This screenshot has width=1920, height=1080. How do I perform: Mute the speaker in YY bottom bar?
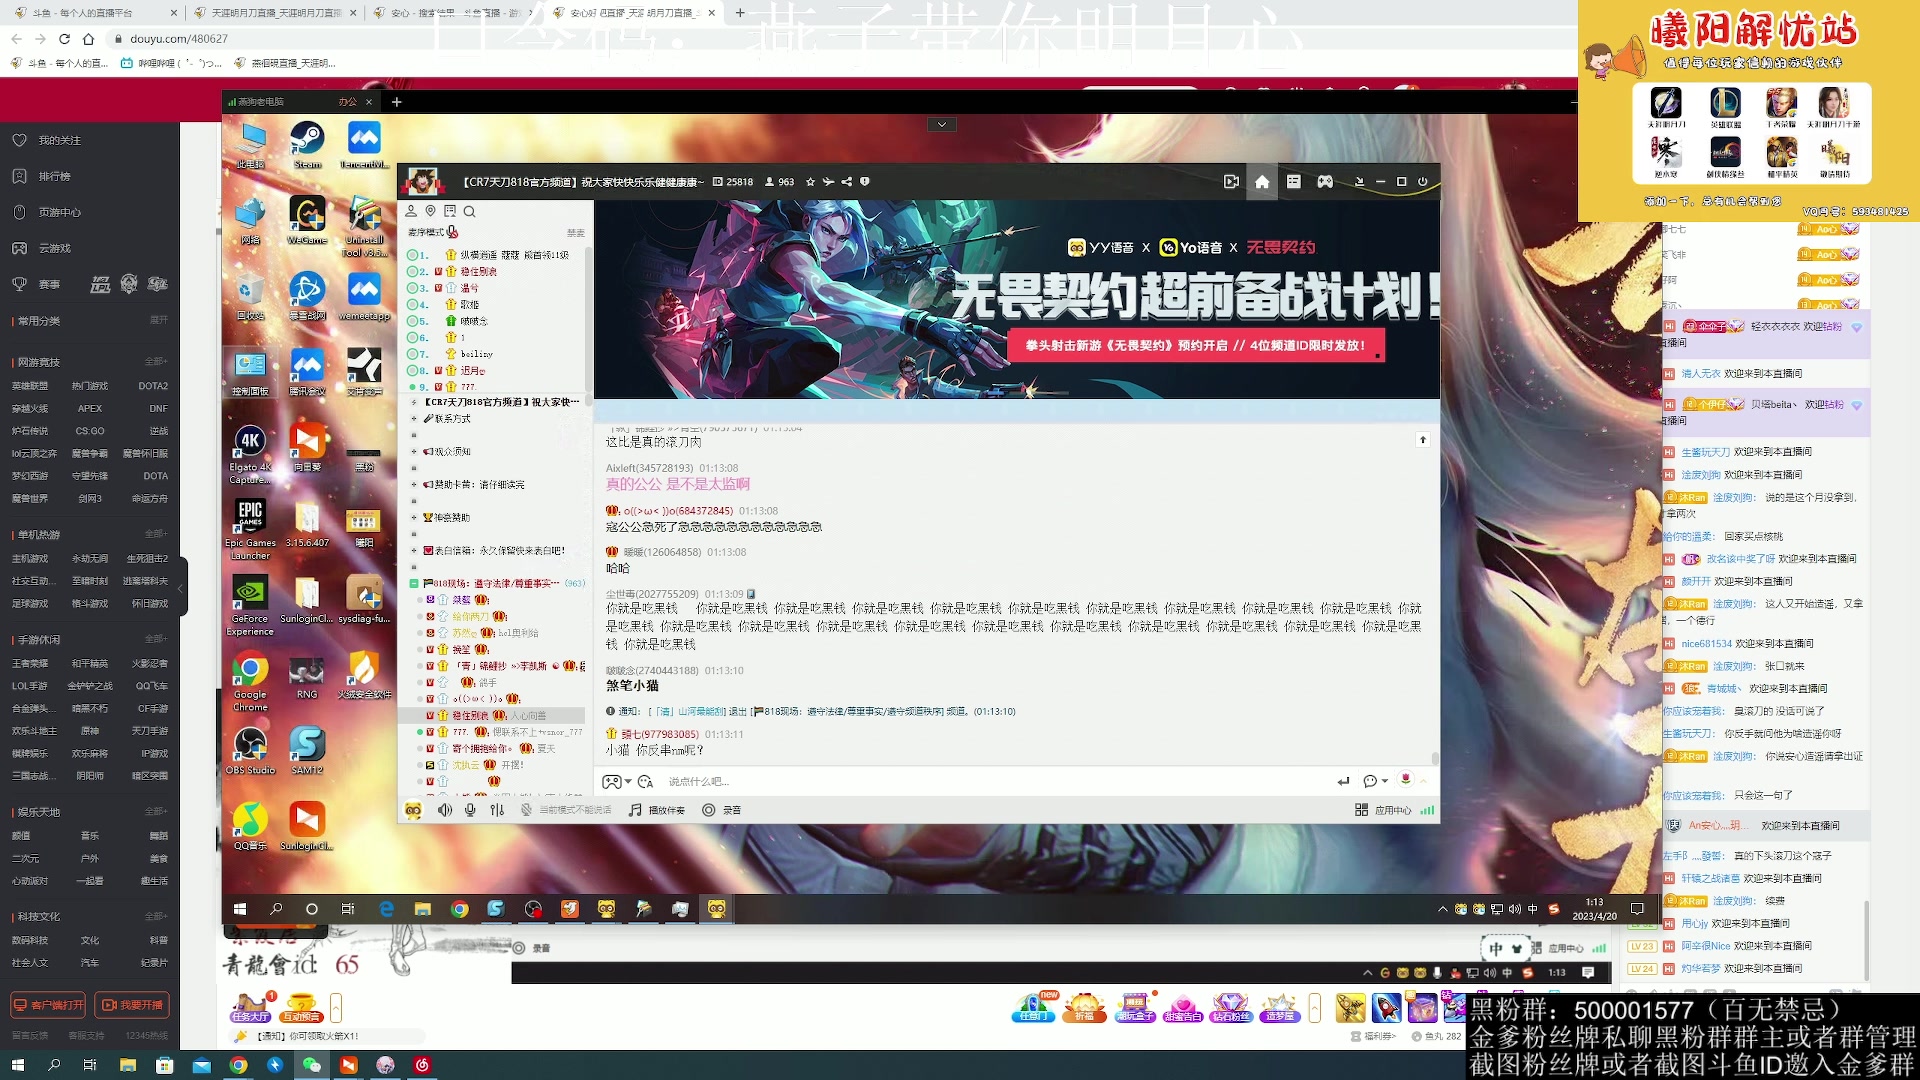(445, 810)
